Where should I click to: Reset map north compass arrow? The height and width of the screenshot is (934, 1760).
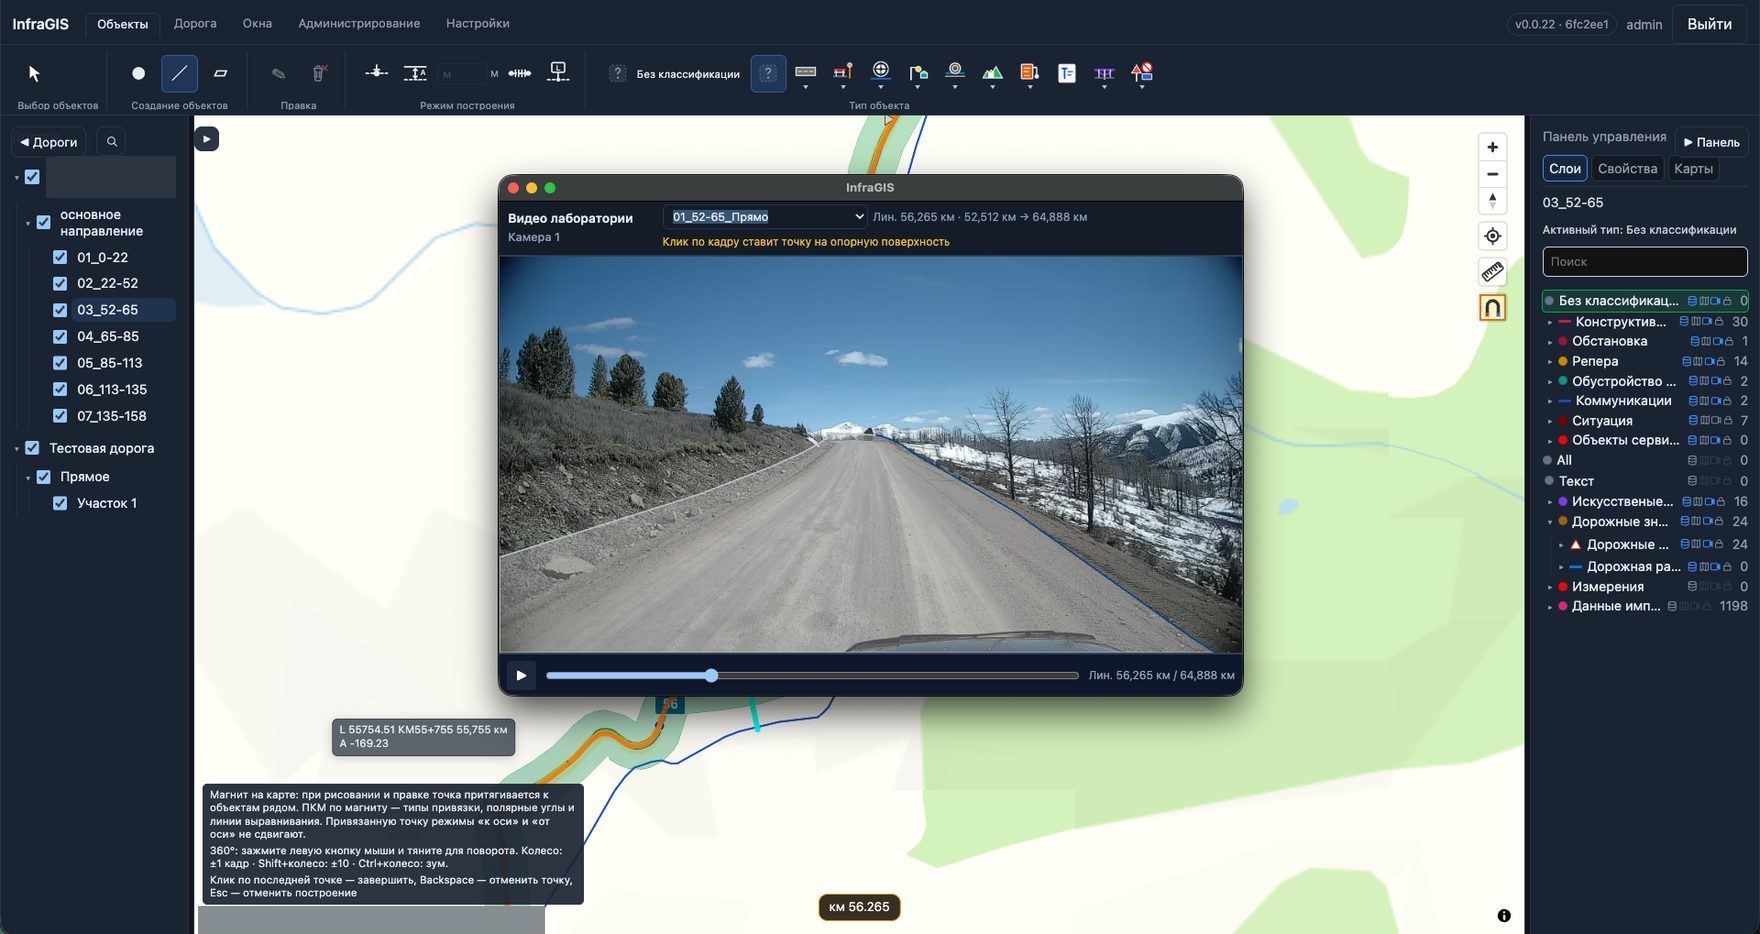(1492, 200)
